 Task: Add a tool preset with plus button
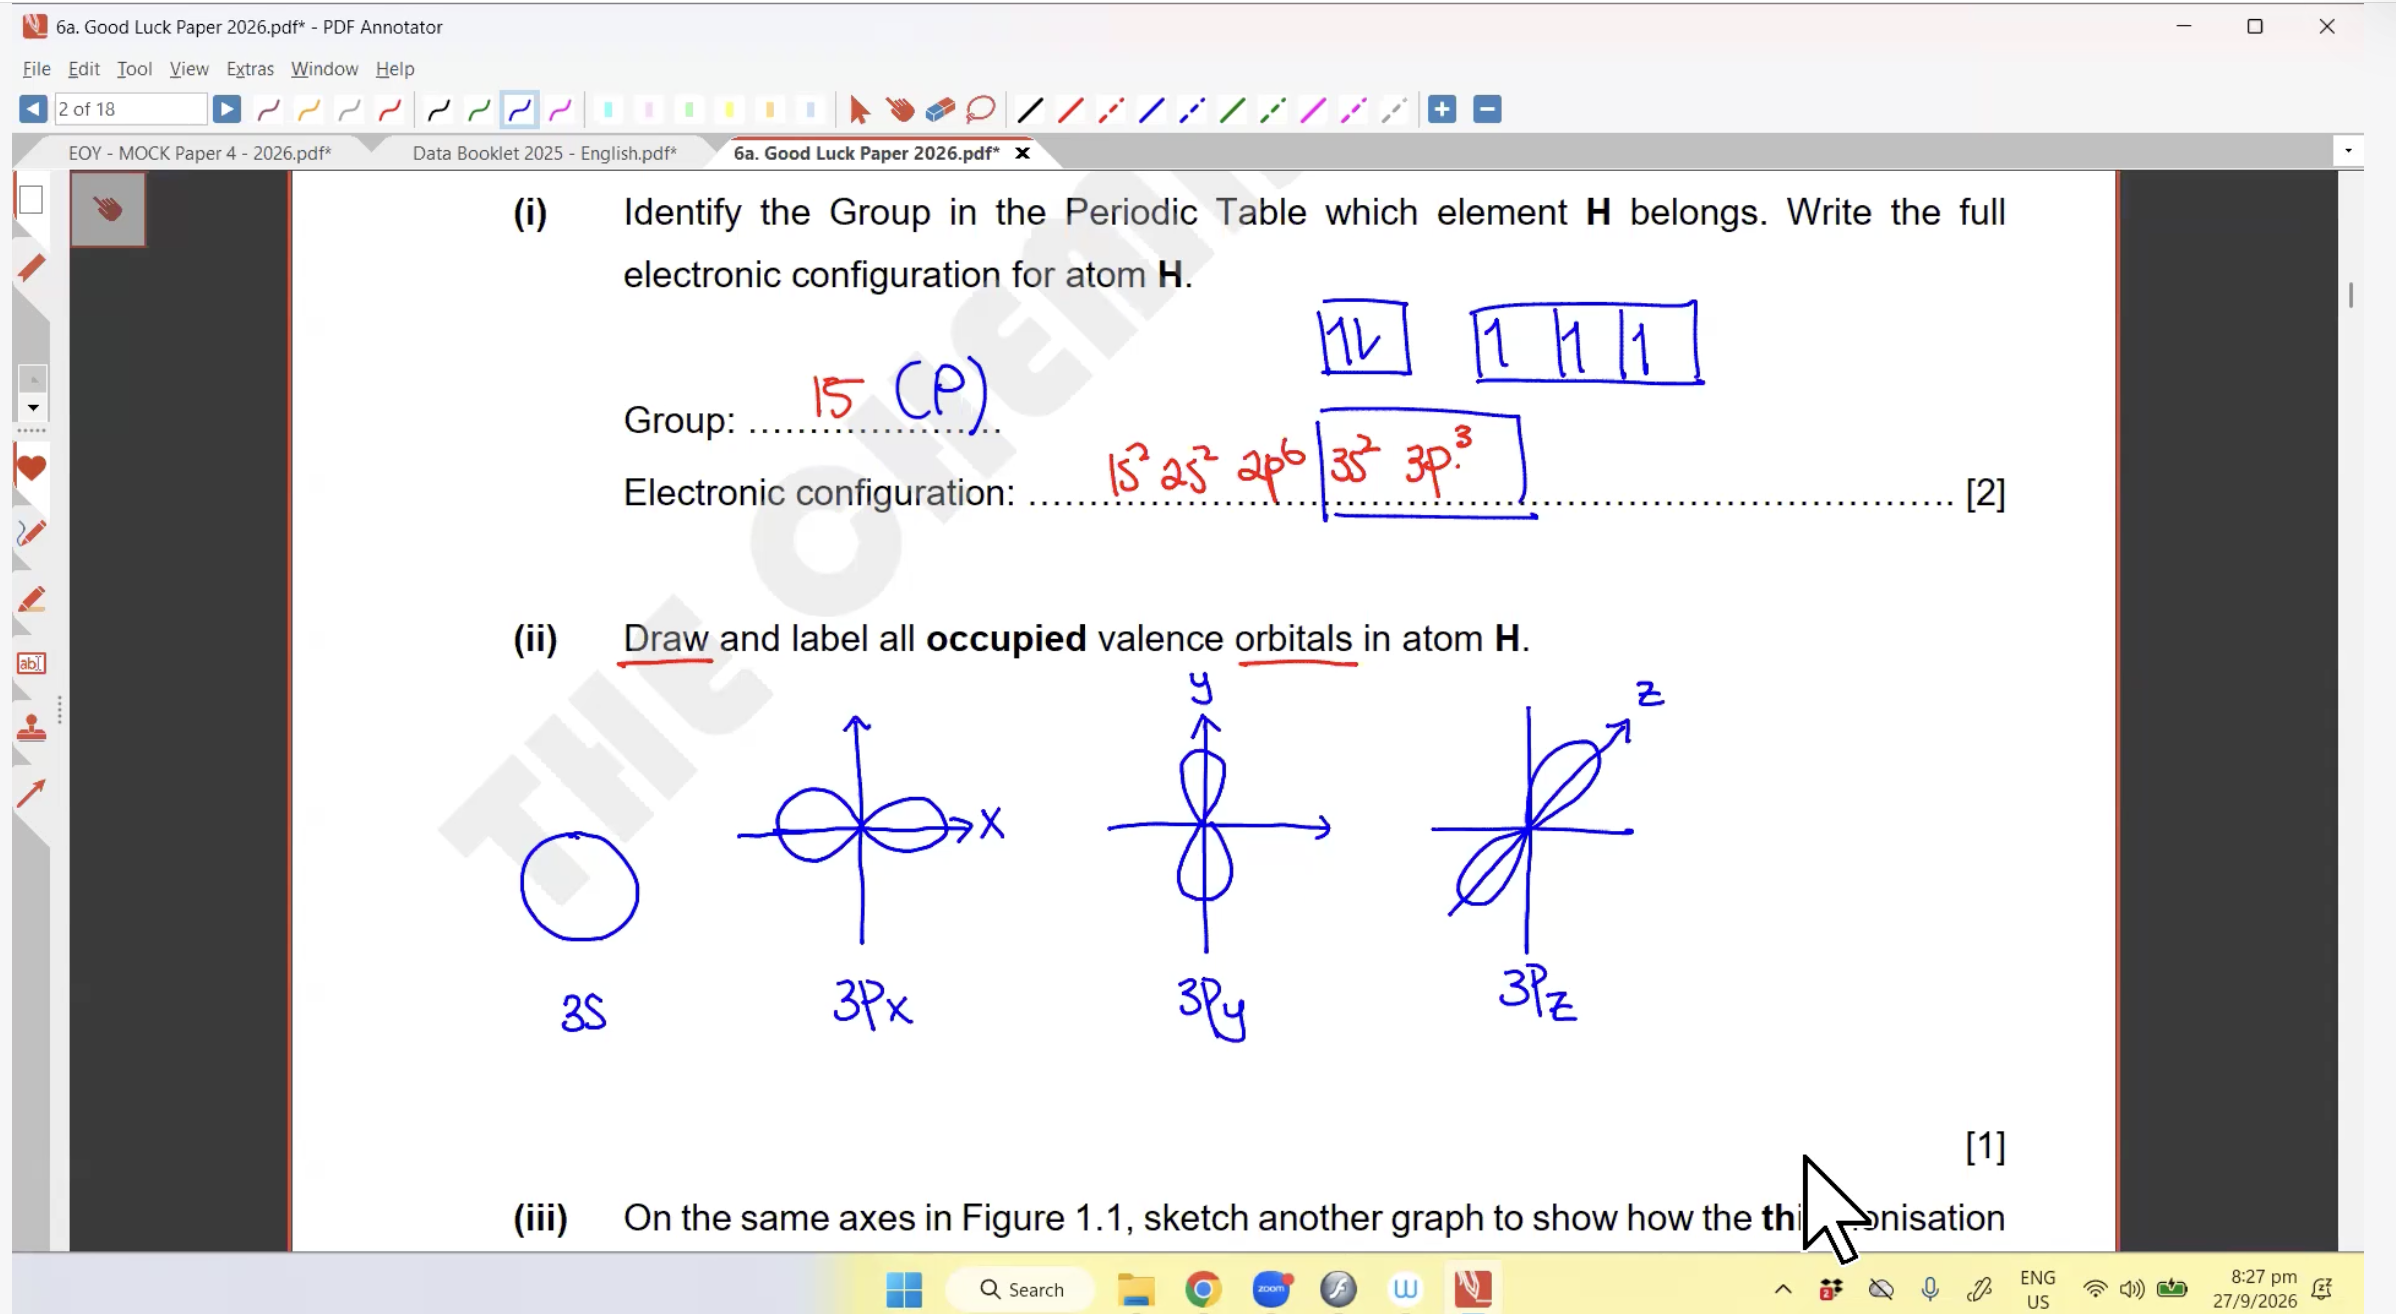(1441, 109)
